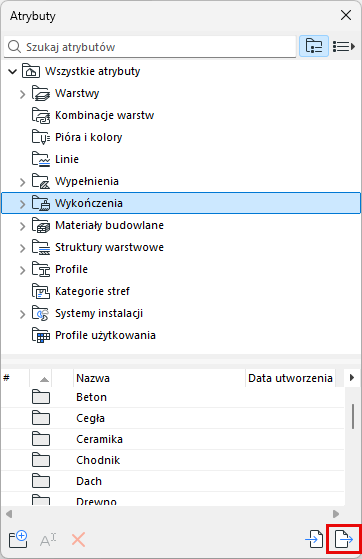Click the Materiały budowlane icon

click(x=41, y=225)
